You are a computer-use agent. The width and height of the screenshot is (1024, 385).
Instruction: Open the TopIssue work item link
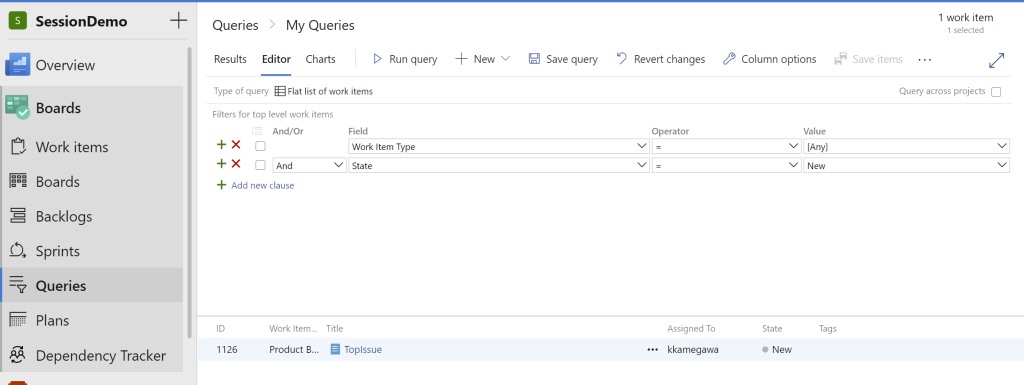(362, 349)
